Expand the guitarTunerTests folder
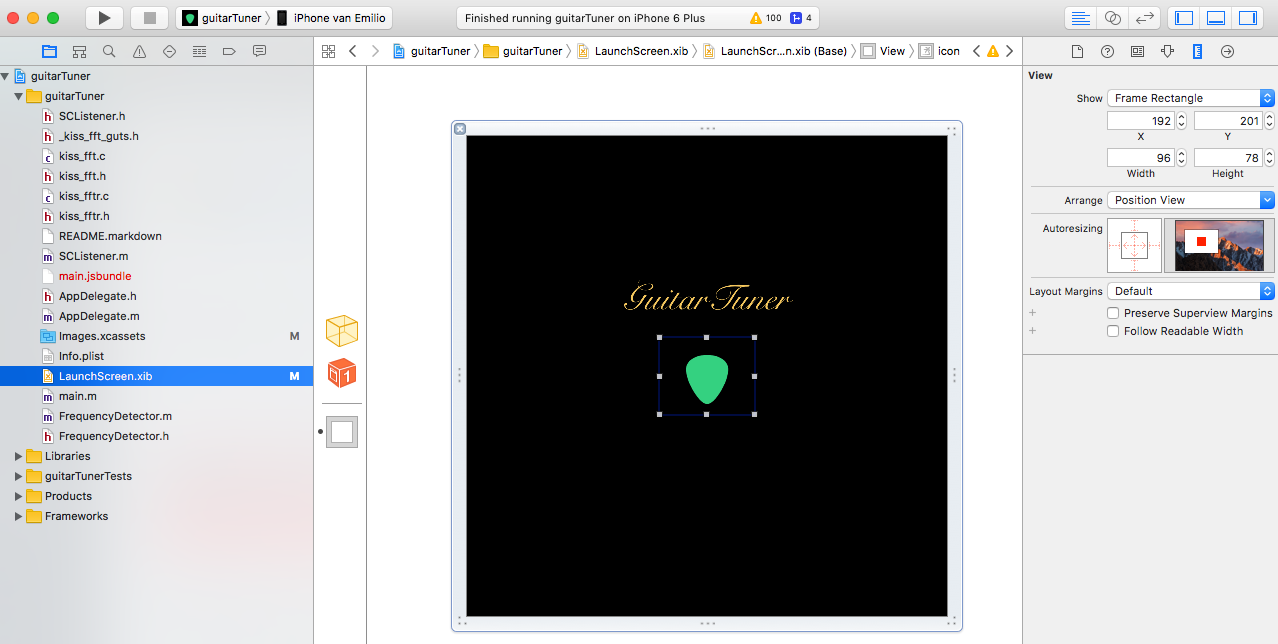 (19, 476)
